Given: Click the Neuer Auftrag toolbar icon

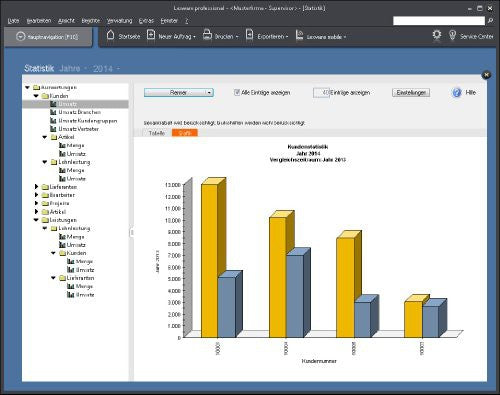Looking at the screenshot, I should (x=151, y=35).
